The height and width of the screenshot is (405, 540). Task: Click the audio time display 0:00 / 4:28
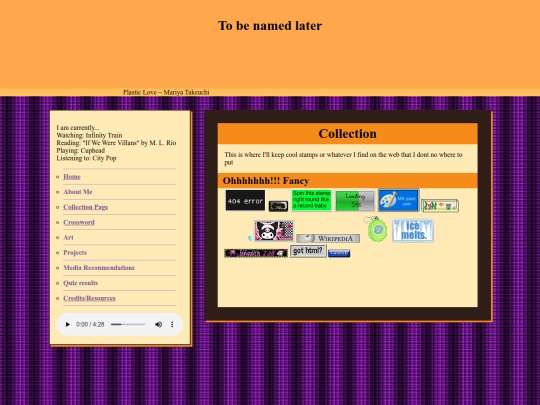pyautogui.click(x=90, y=324)
